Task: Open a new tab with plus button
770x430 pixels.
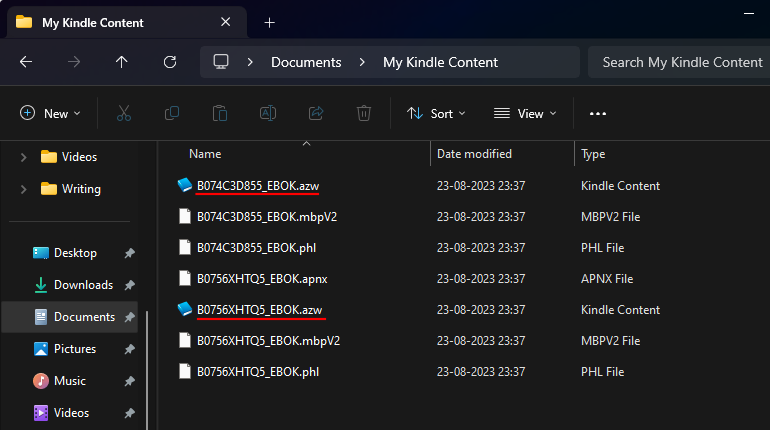Action: 269,22
